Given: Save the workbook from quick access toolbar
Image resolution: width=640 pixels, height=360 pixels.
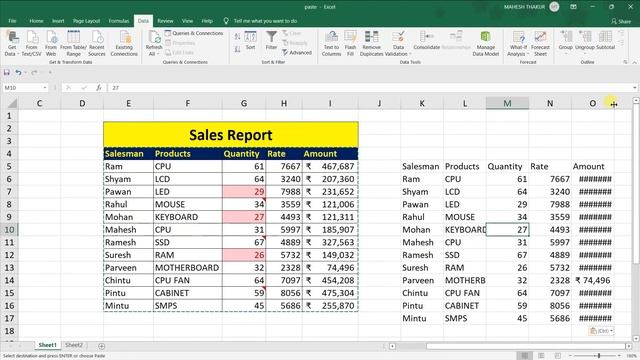Looking at the screenshot, I should pos(7,73).
